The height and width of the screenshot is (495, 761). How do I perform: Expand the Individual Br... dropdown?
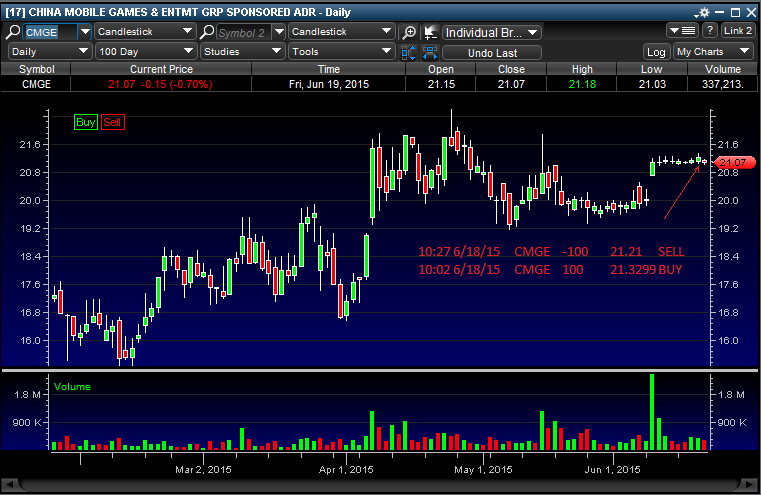[492, 33]
